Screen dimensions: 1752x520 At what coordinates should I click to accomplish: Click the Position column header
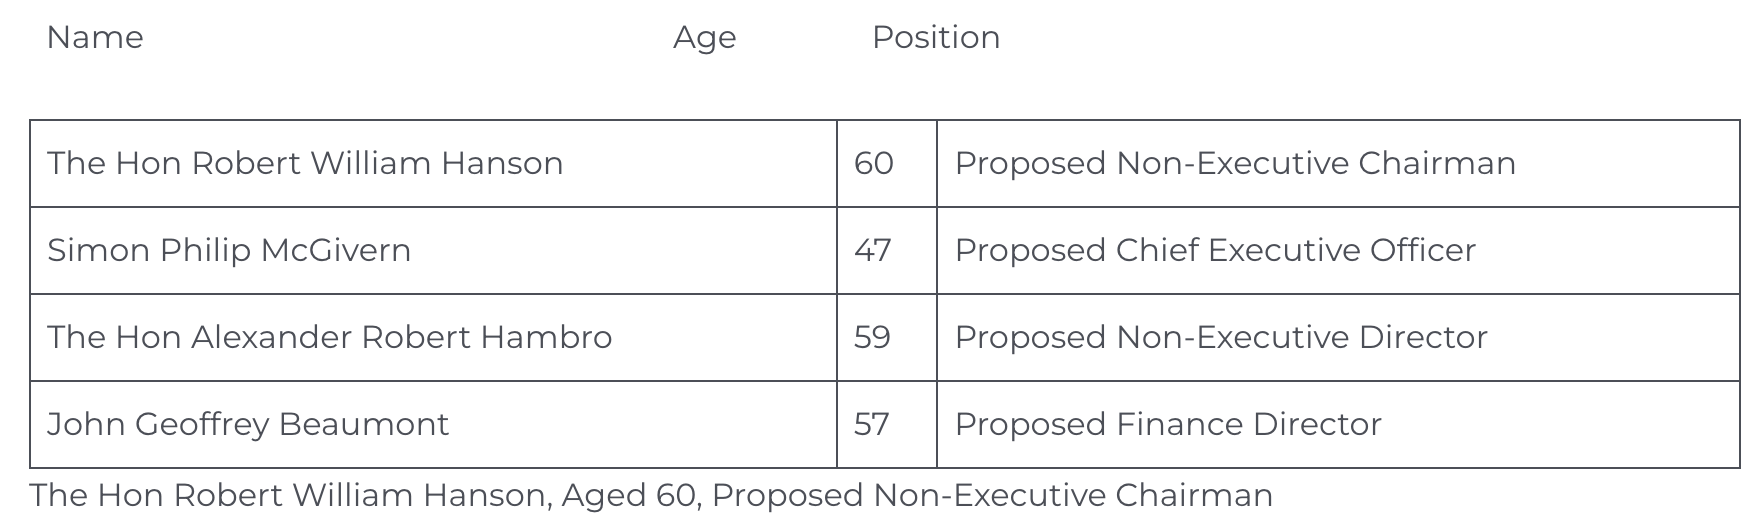tap(935, 38)
